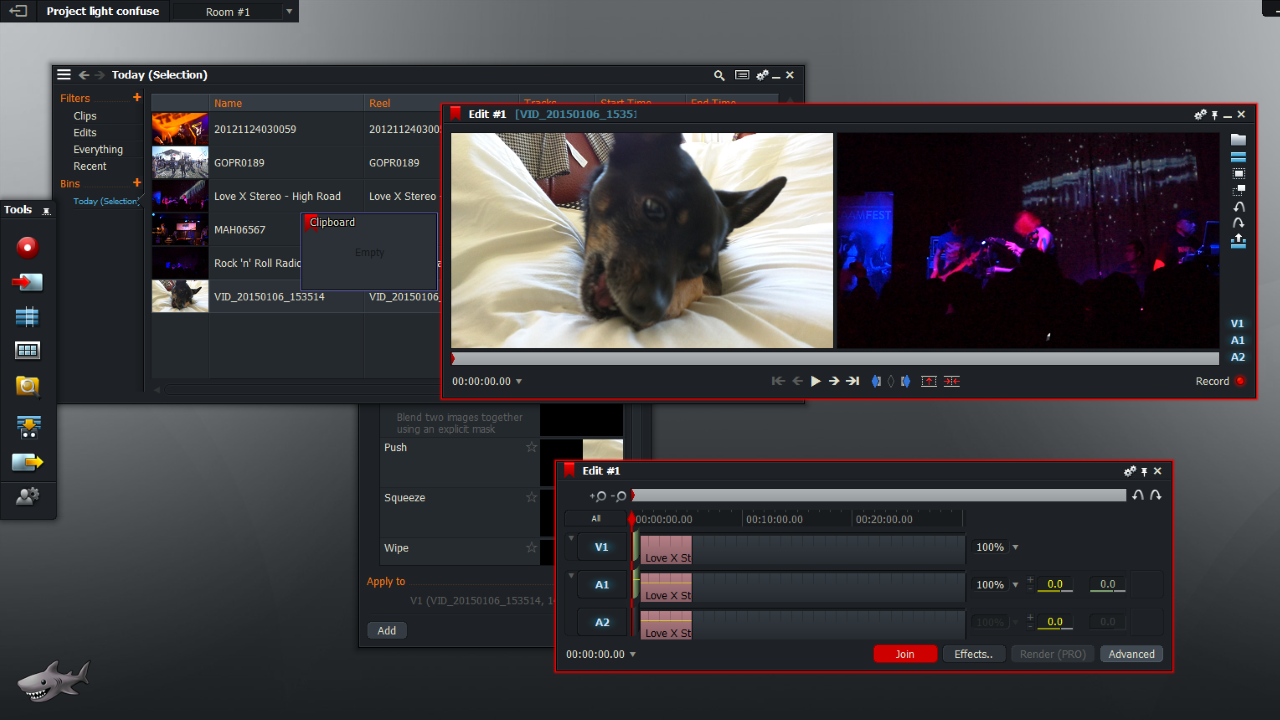Open search with the magnifier in the bin window
1280x720 pixels.
click(719, 74)
